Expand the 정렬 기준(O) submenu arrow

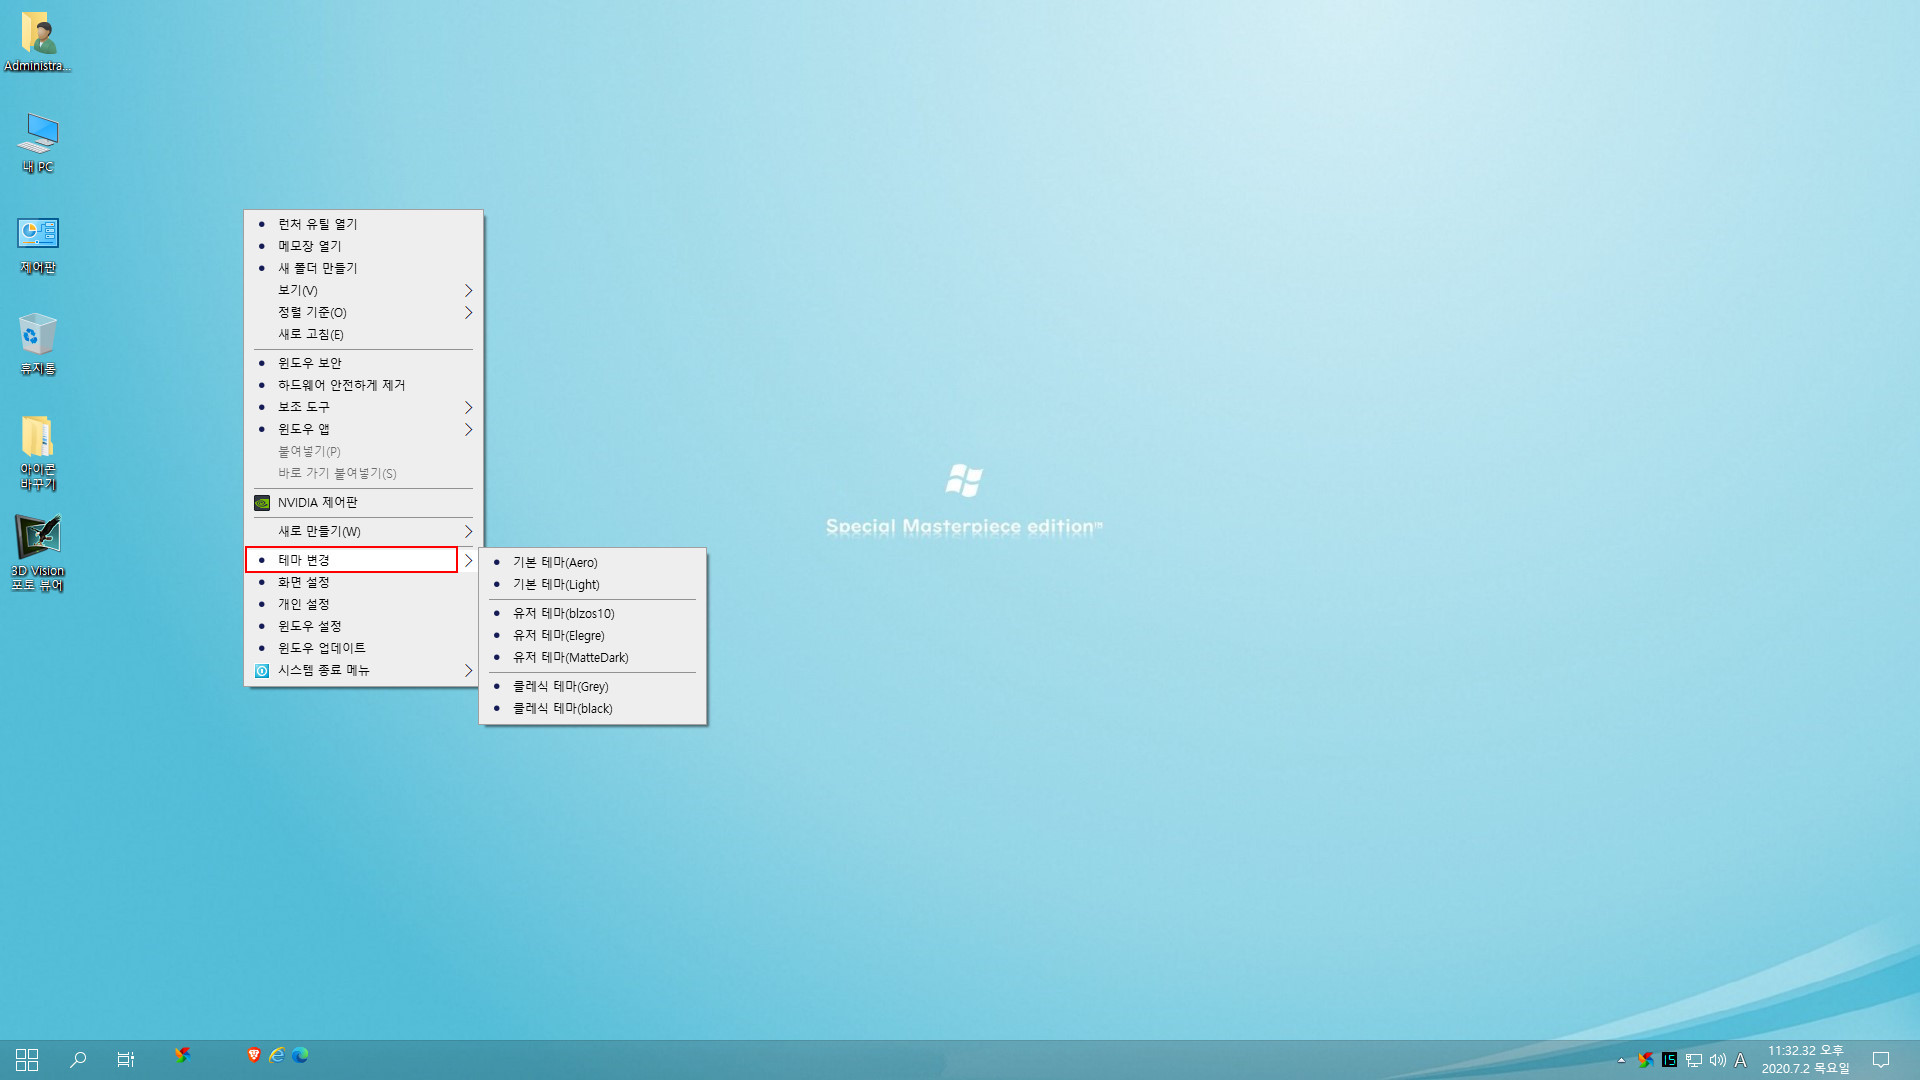pos(468,313)
